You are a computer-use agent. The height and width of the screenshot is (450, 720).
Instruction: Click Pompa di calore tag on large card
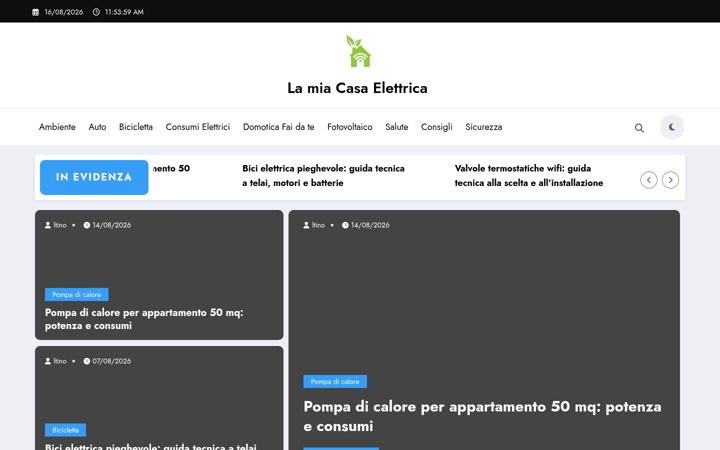[x=335, y=382]
